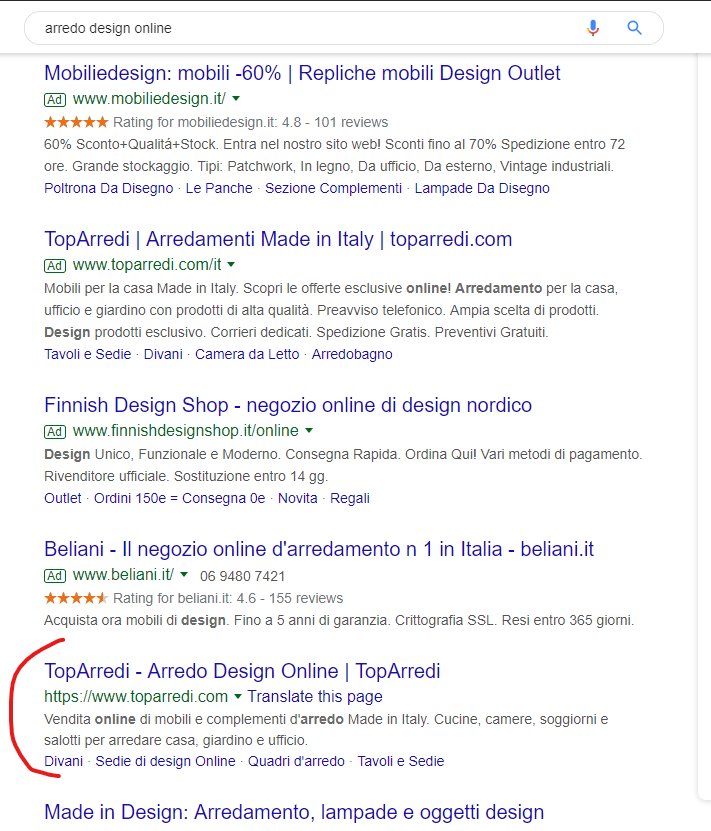
Task: Open the 'Divani' sitelink under TopArredi ad
Action: (x=163, y=354)
